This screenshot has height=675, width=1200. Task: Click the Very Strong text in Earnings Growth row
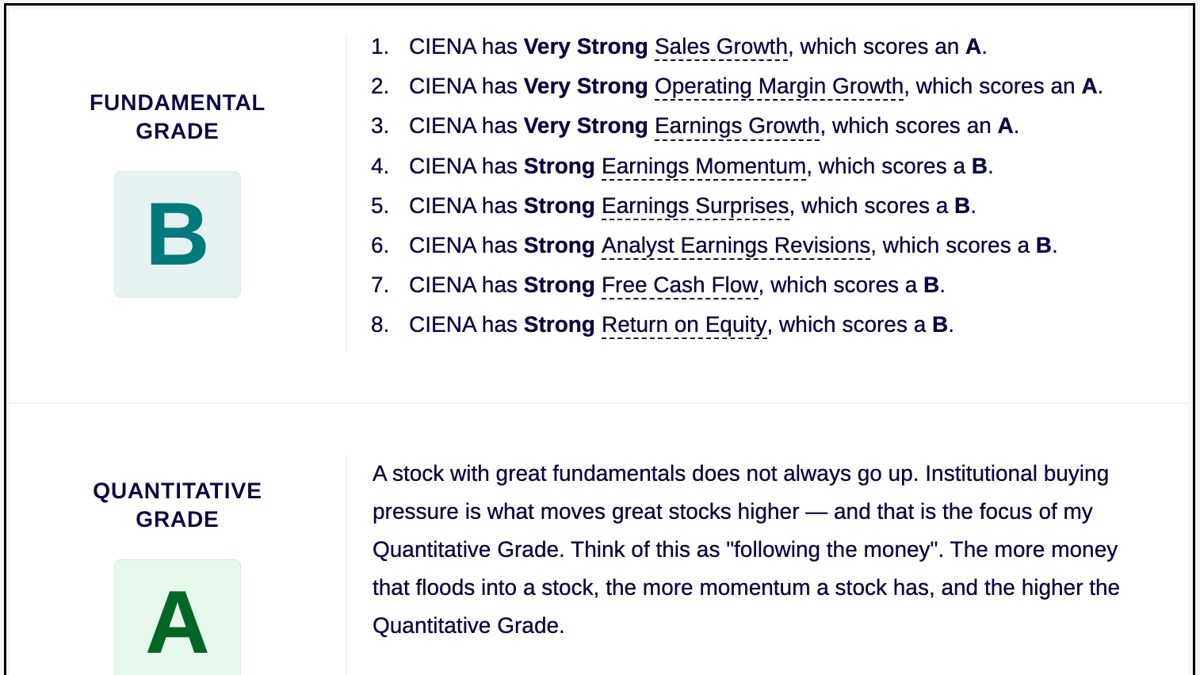(586, 127)
